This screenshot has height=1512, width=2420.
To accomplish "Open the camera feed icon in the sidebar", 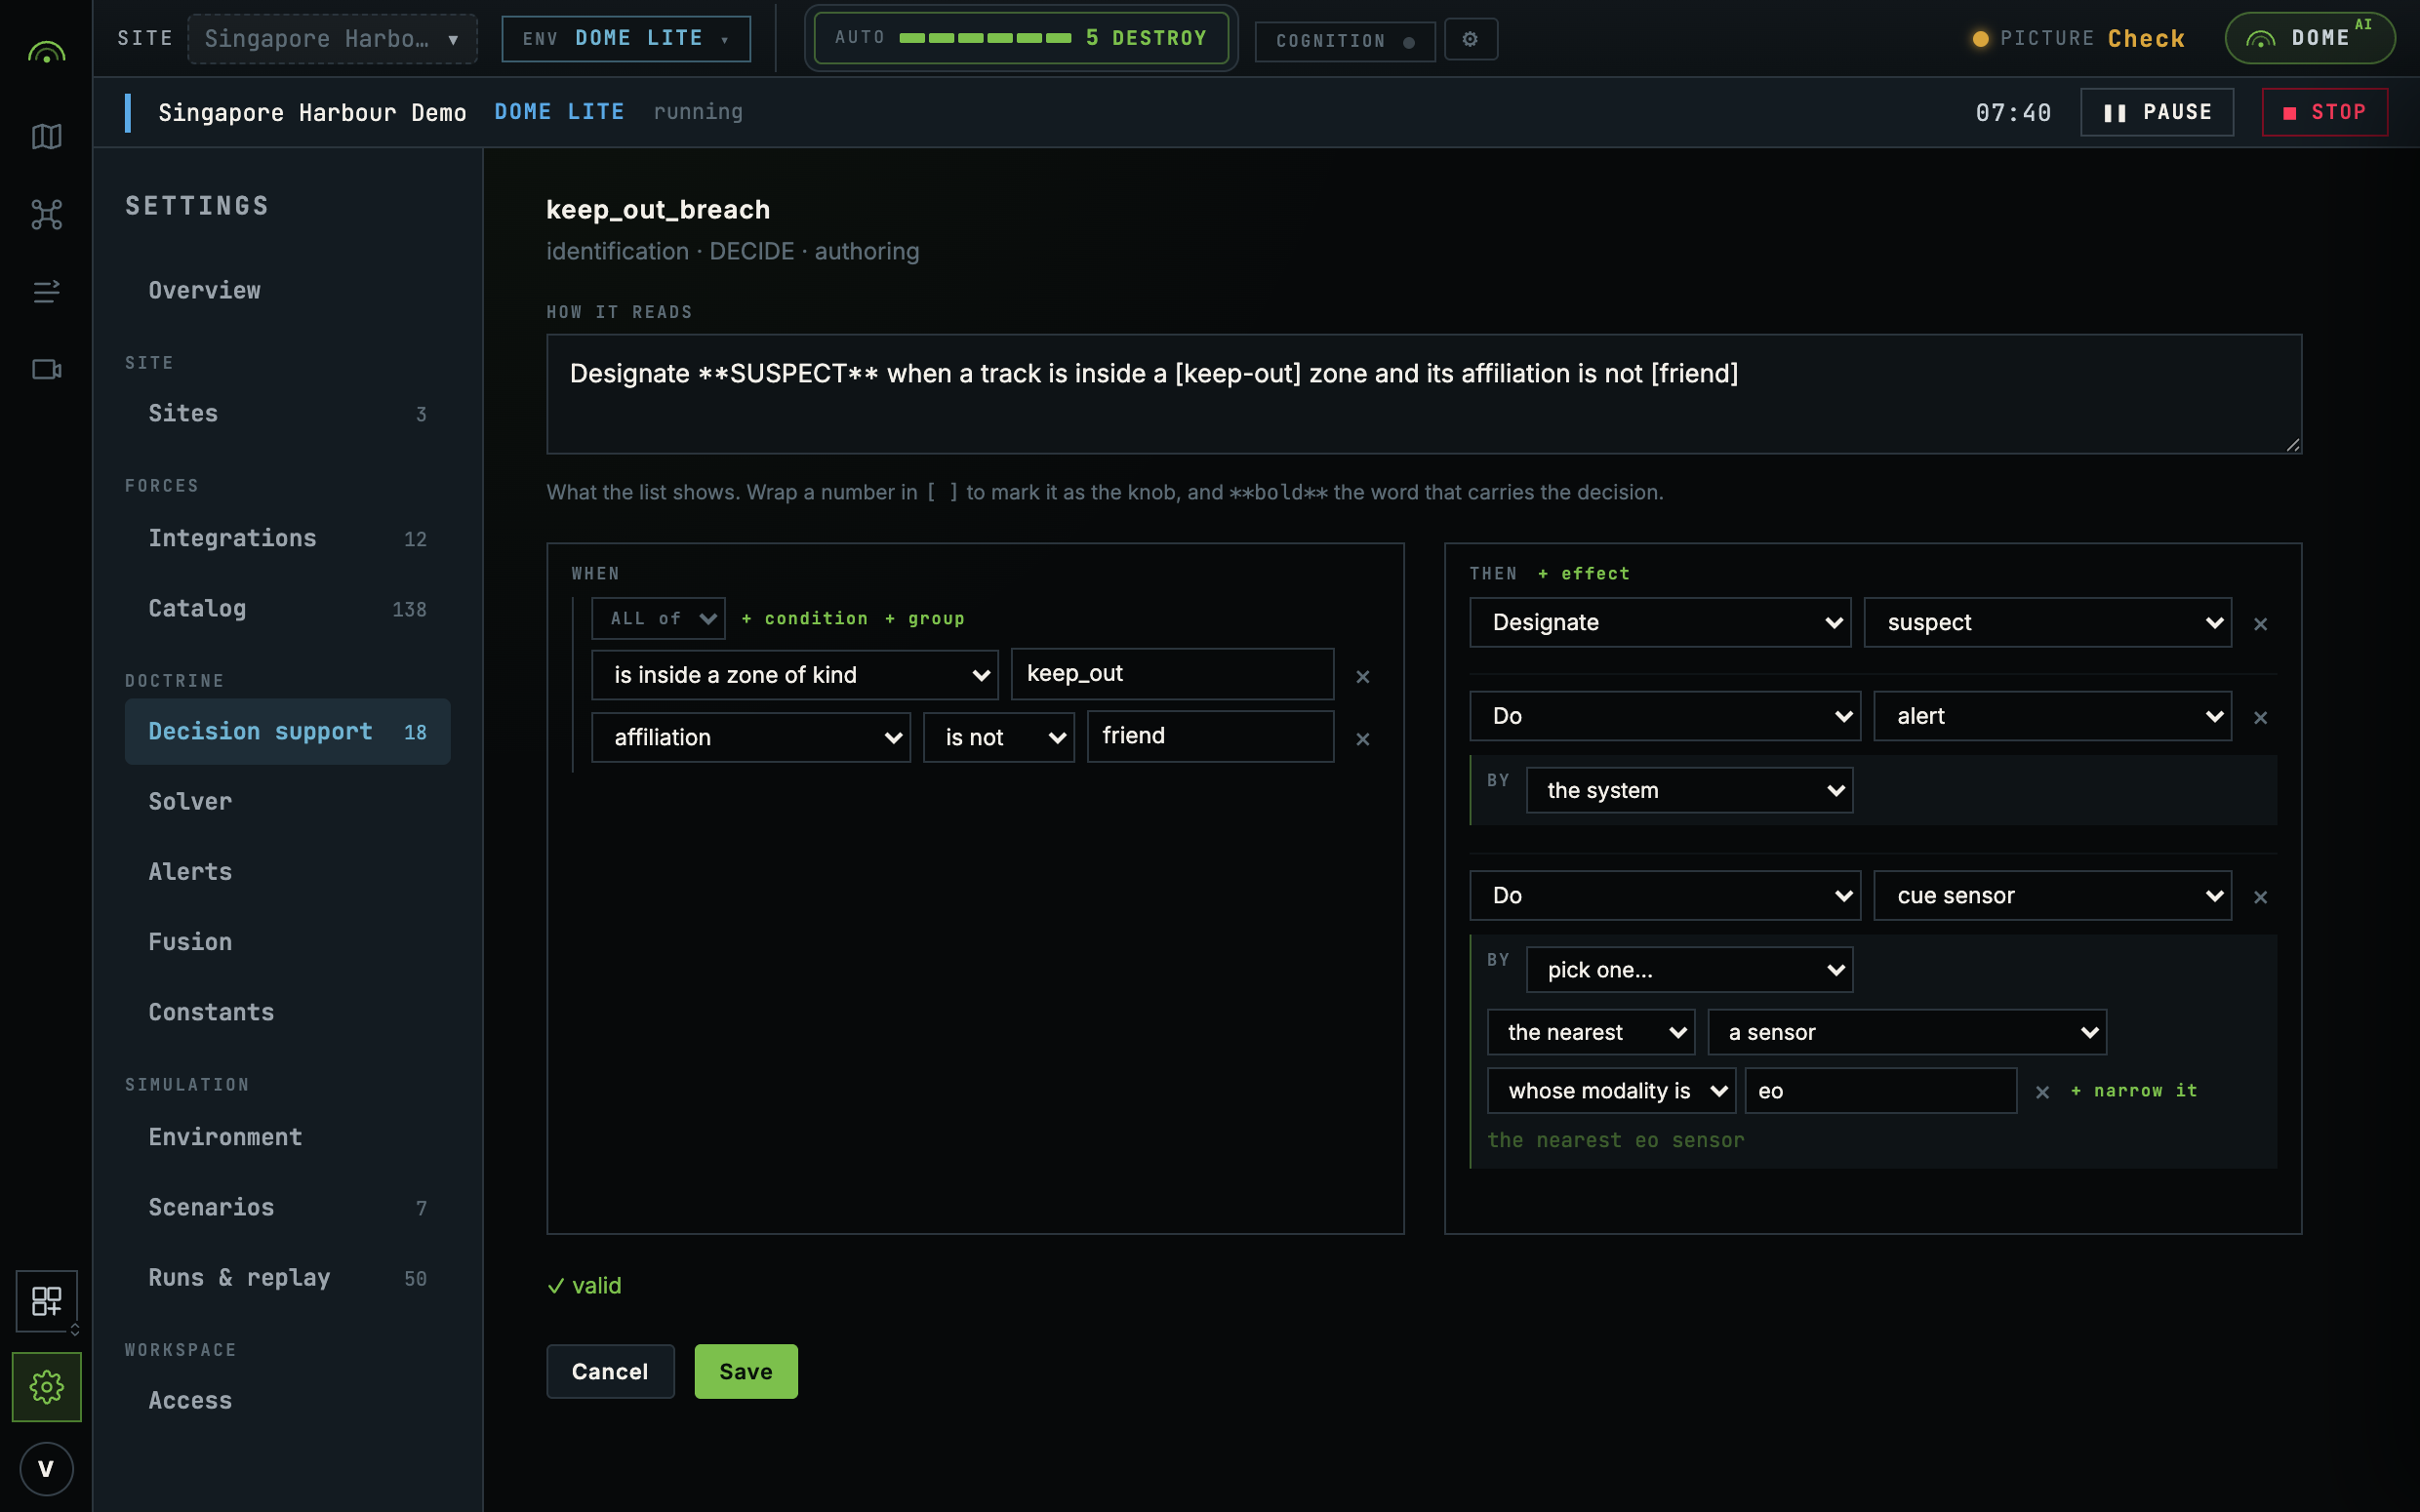I will pos(46,370).
